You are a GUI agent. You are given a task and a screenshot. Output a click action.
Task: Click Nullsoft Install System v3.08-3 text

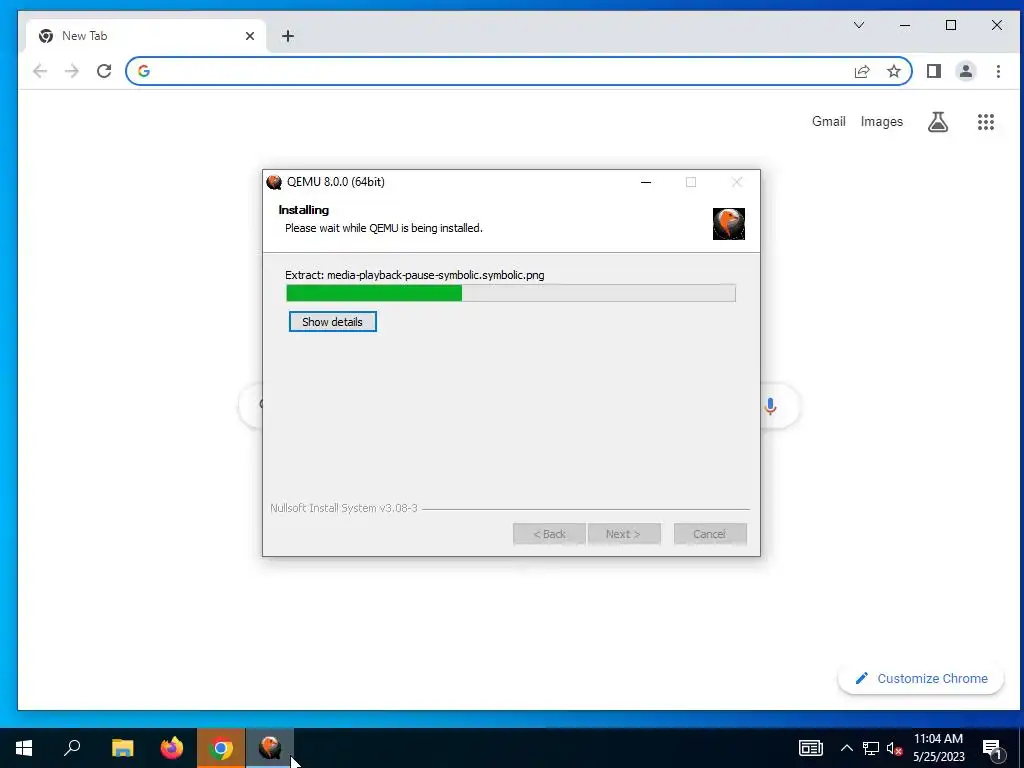click(344, 508)
